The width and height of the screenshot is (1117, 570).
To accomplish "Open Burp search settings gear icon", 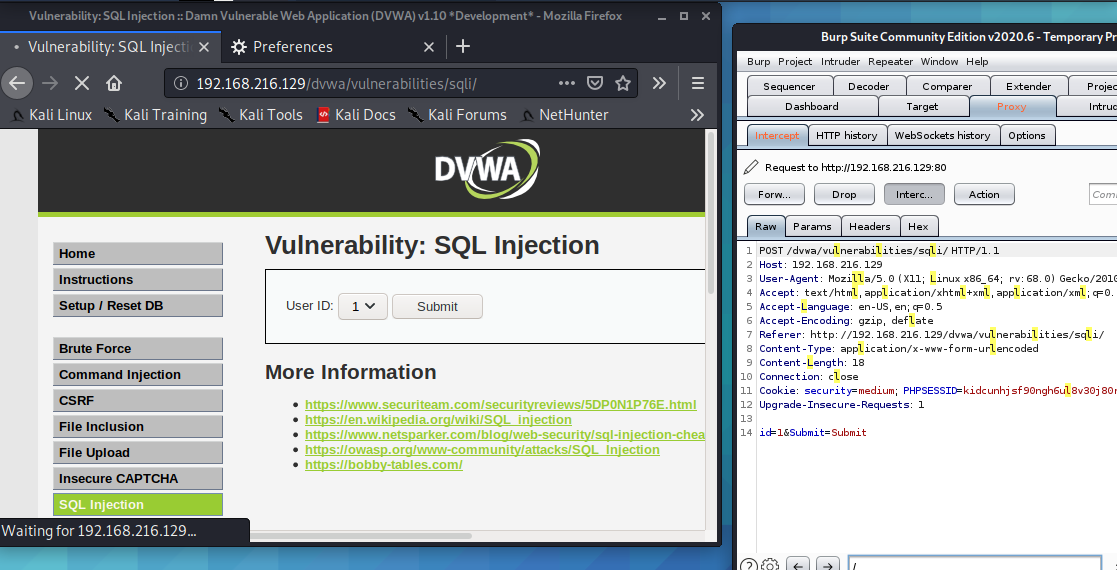I will click(x=770, y=566).
